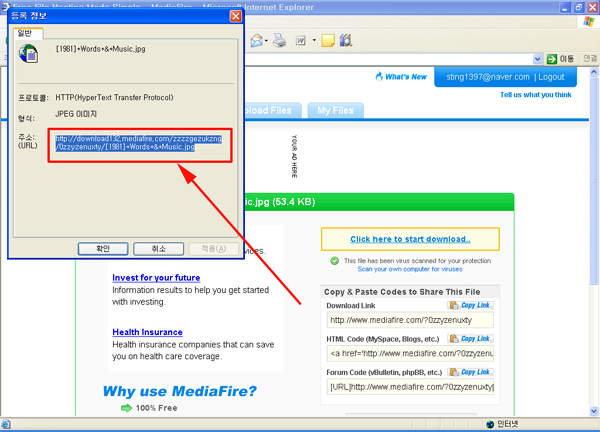Switch to the Upload Files tab
This screenshot has width=600, height=432.
pyautogui.click(x=273, y=111)
